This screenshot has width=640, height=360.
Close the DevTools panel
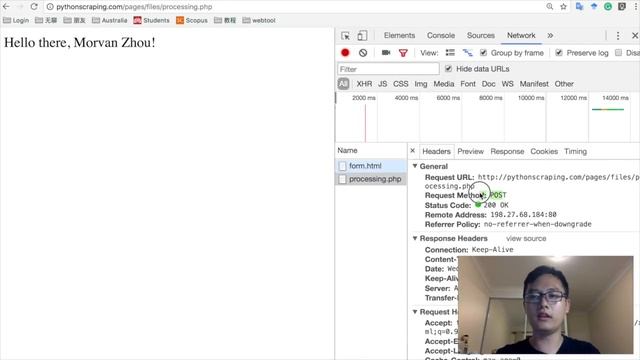[x=635, y=36]
